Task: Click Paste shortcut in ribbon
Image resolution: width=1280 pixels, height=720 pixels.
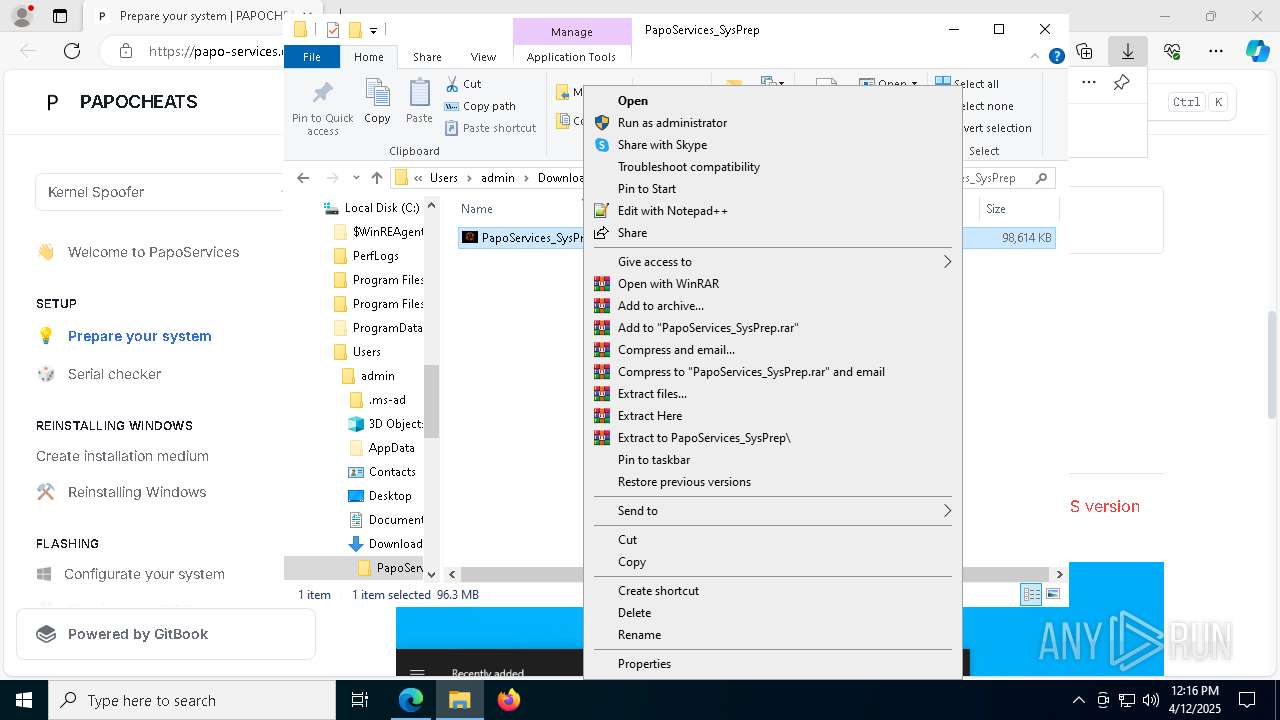Action: tap(491, 128)
